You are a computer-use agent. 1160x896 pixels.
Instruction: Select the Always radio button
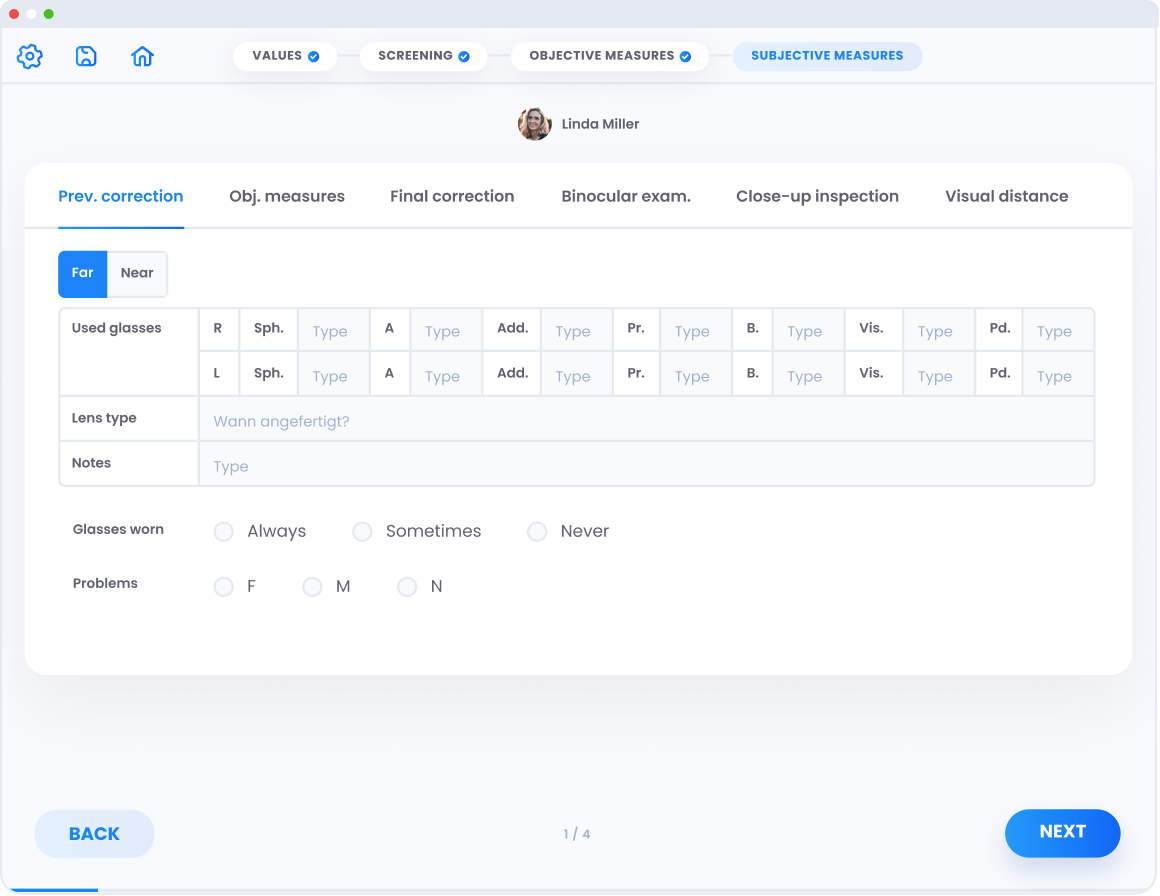pos(224,532)
